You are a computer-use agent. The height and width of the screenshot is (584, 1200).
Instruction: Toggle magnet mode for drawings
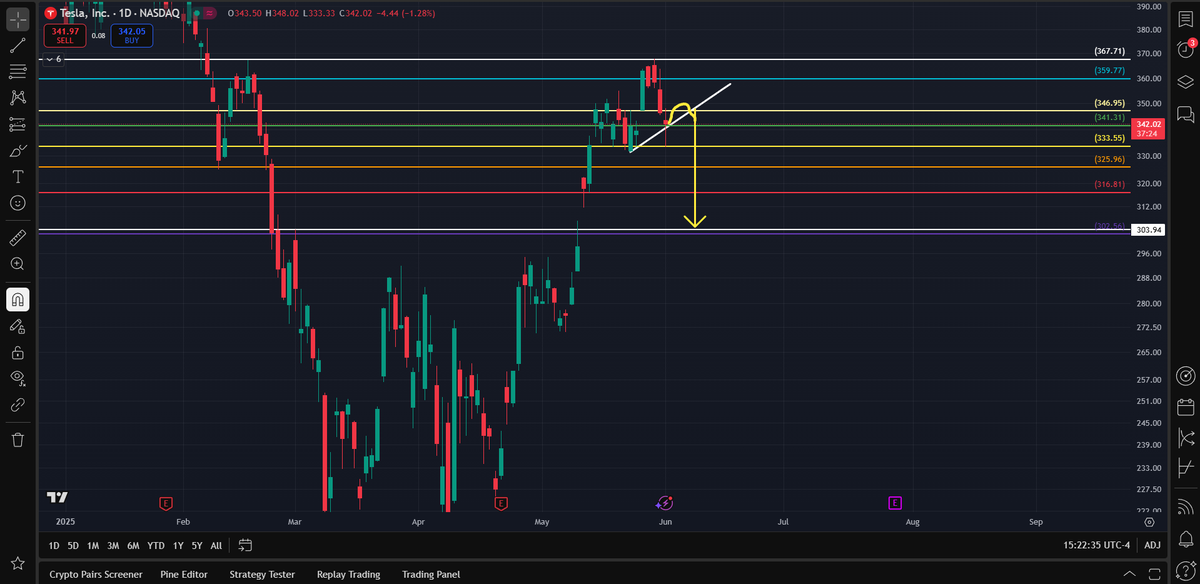18,299
